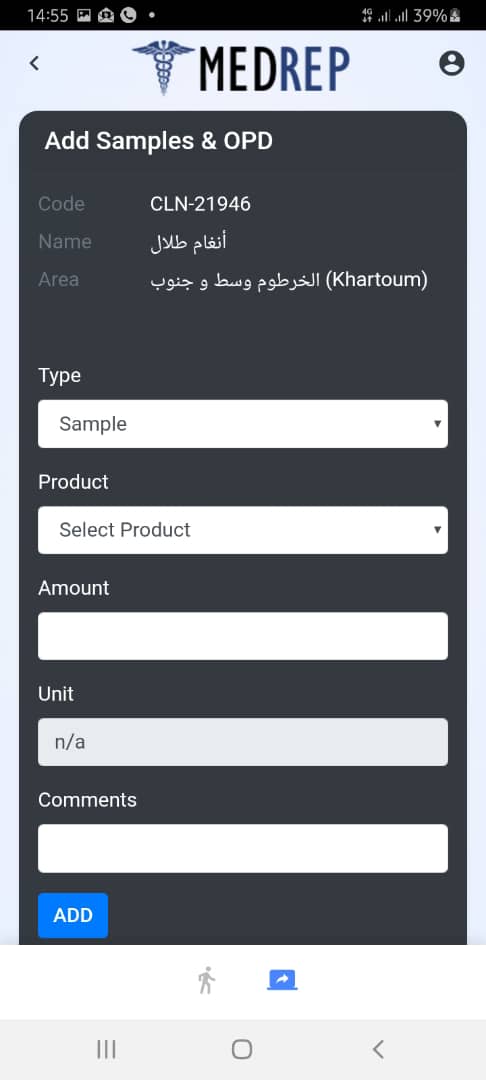The height and width of the screenshot is (1080, 486).
Task: Tap the client code CLN-21946
Action: [x=200, y=204]
